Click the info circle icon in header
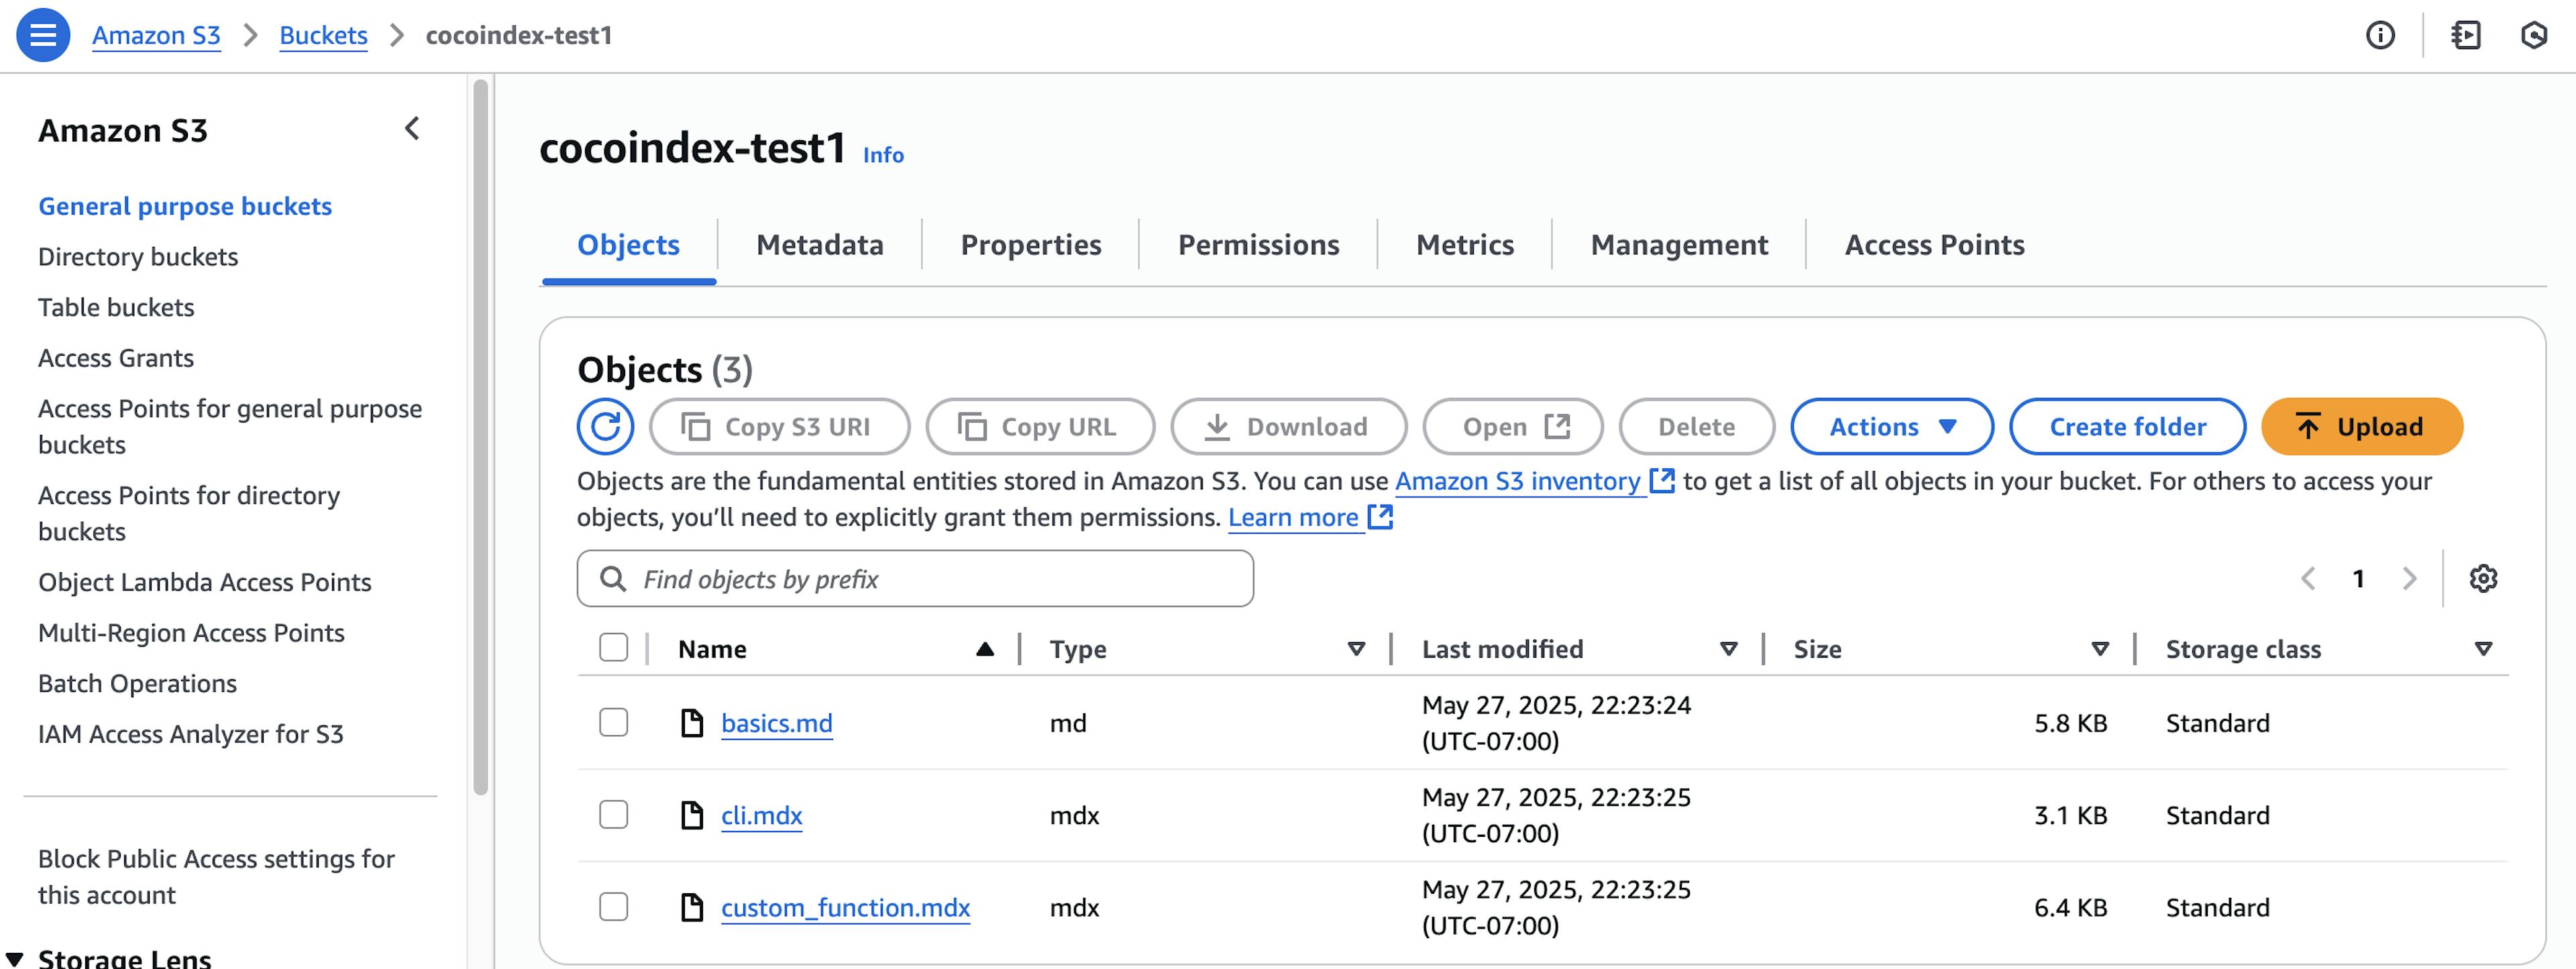The height and width of the screenshot is (969, 2576). (2380, 36)
